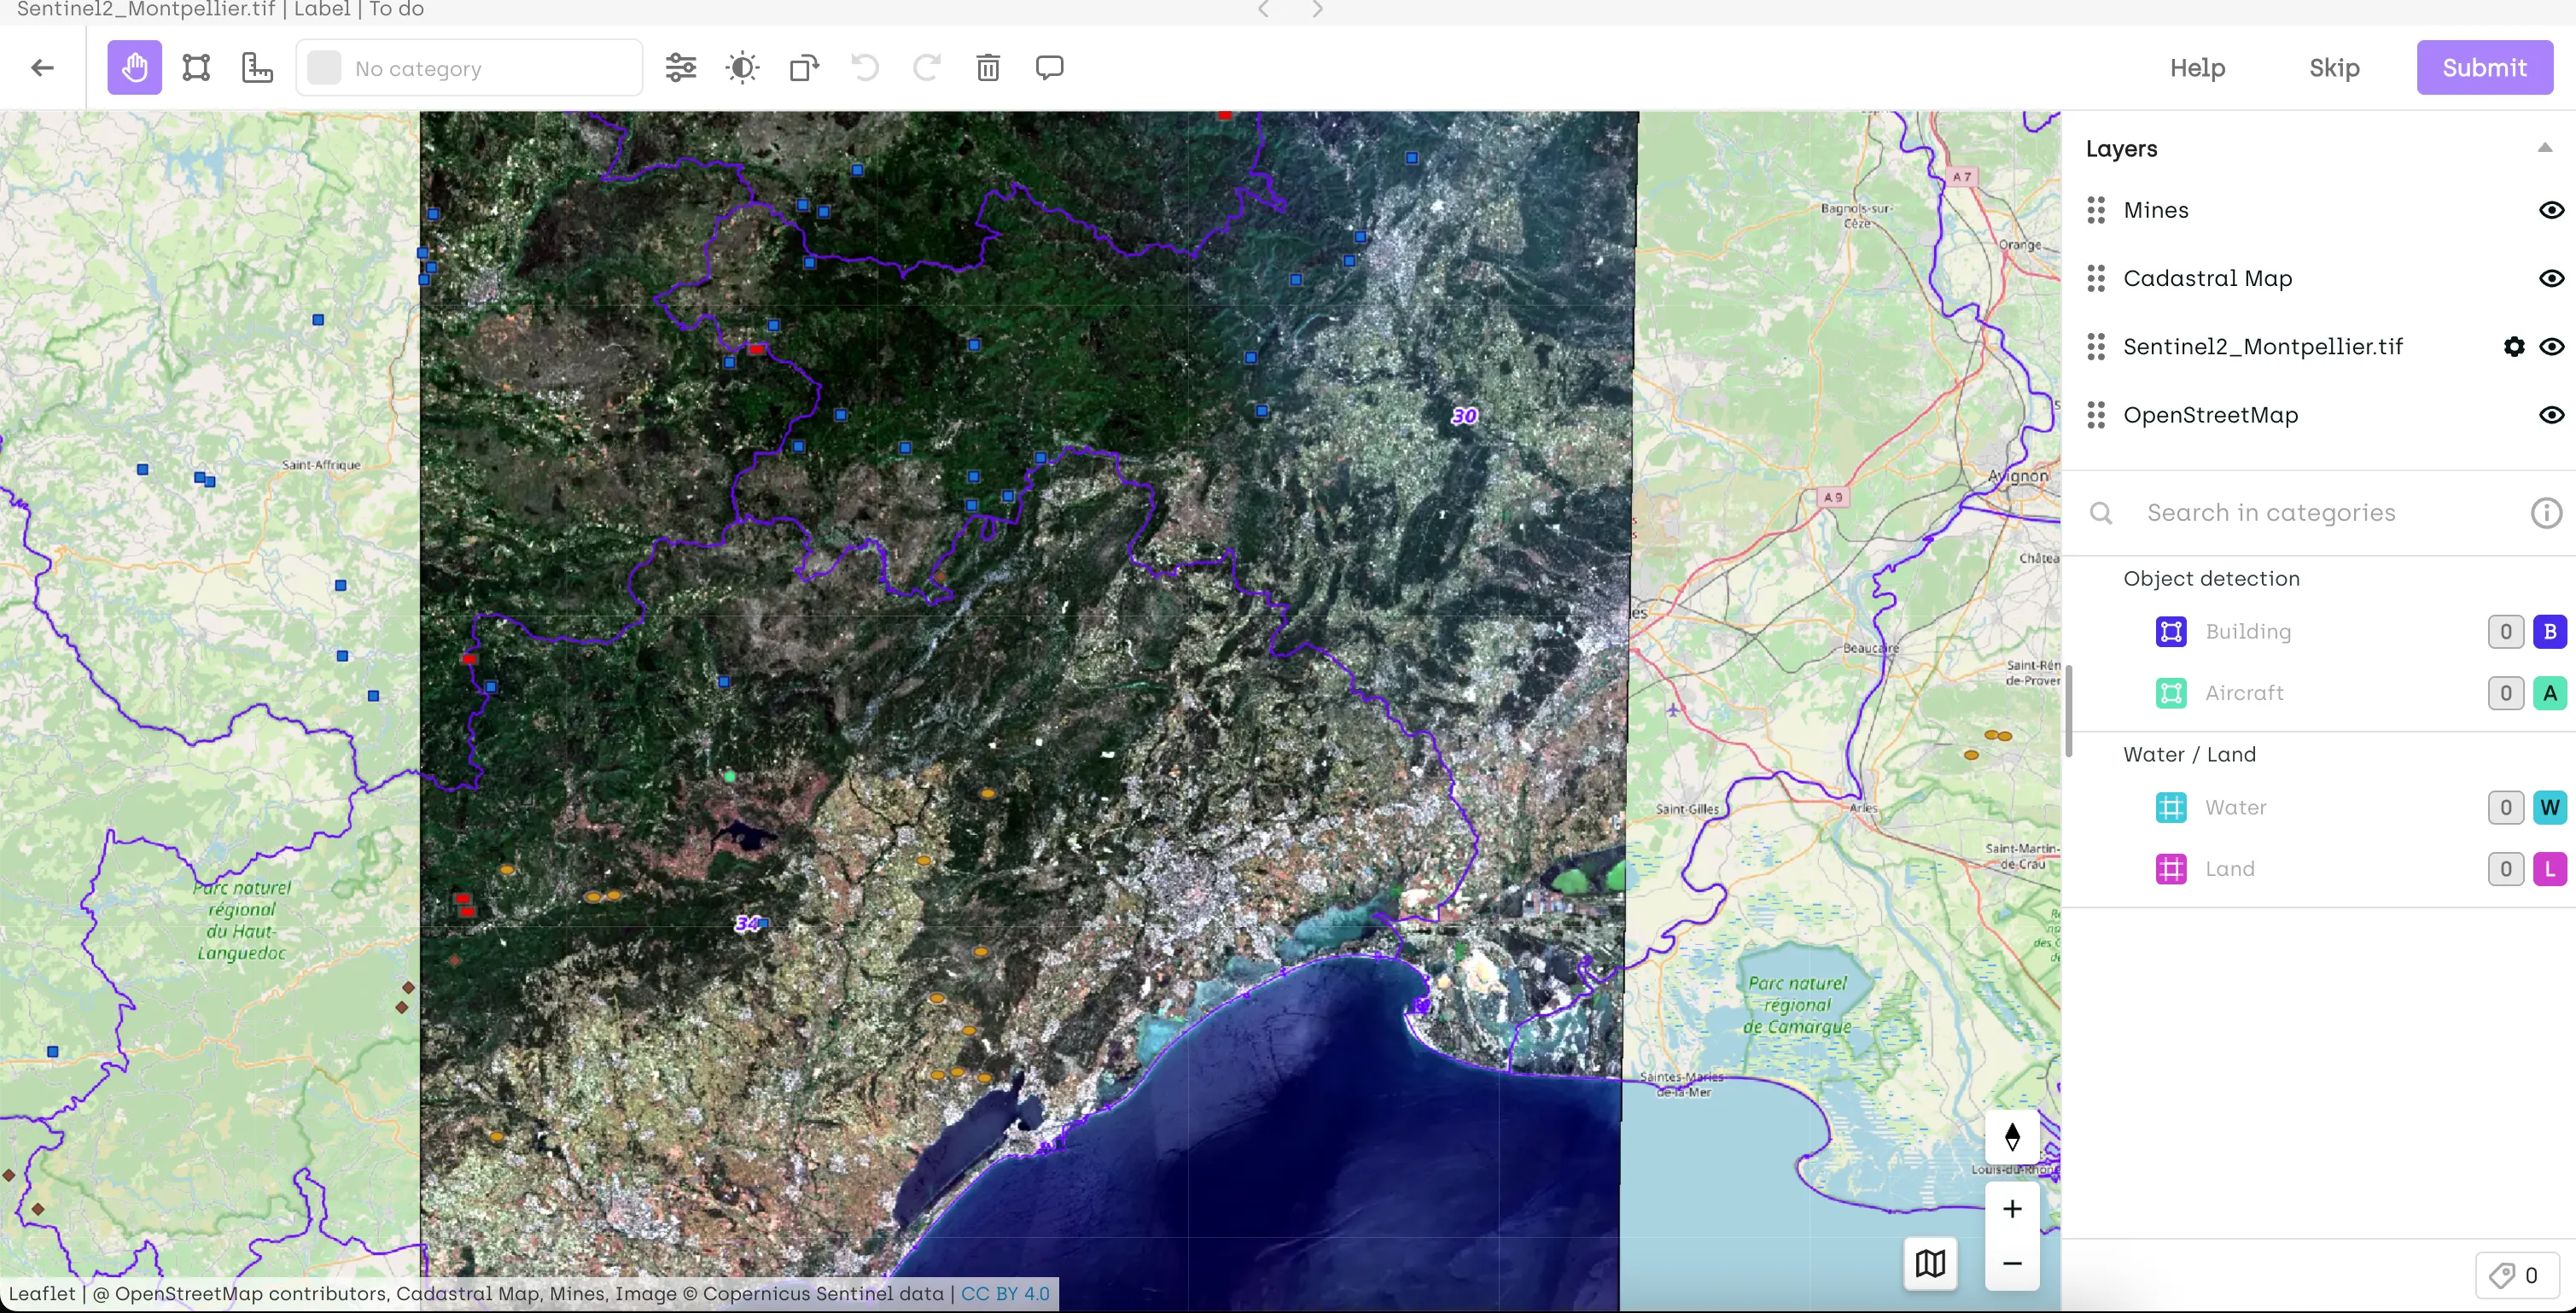The image size is (2576, 1313).
Task: Select the bounding box drawing tool
Action: click(196, 68)
